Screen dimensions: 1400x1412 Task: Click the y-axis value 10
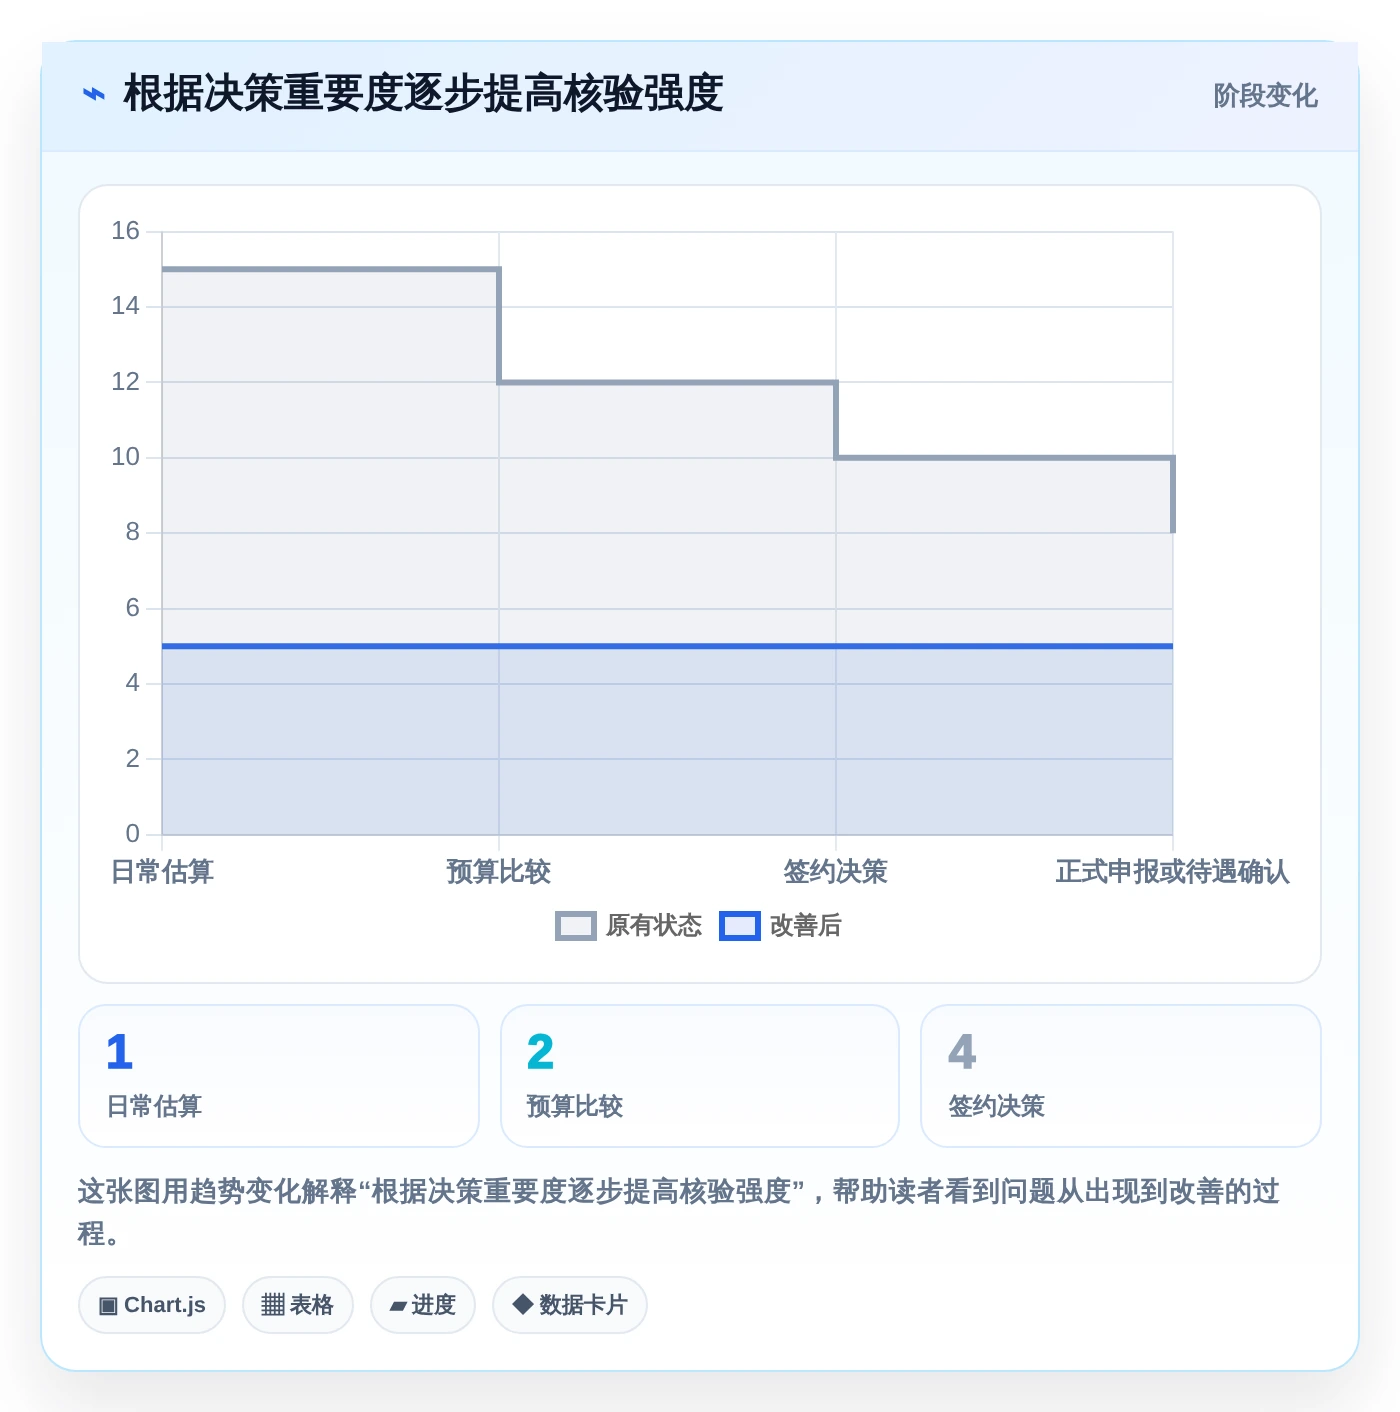(126, 457)
